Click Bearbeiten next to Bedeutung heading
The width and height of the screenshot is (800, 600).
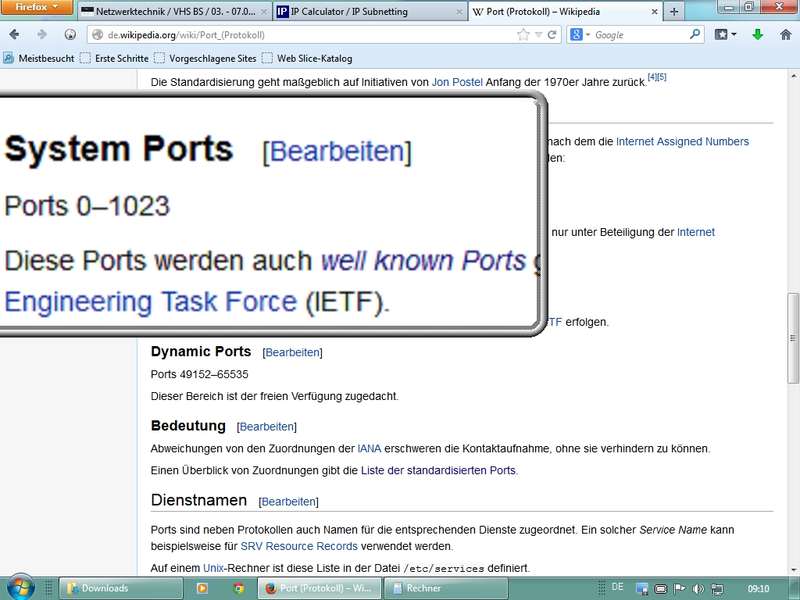click(x=267, y=427)
